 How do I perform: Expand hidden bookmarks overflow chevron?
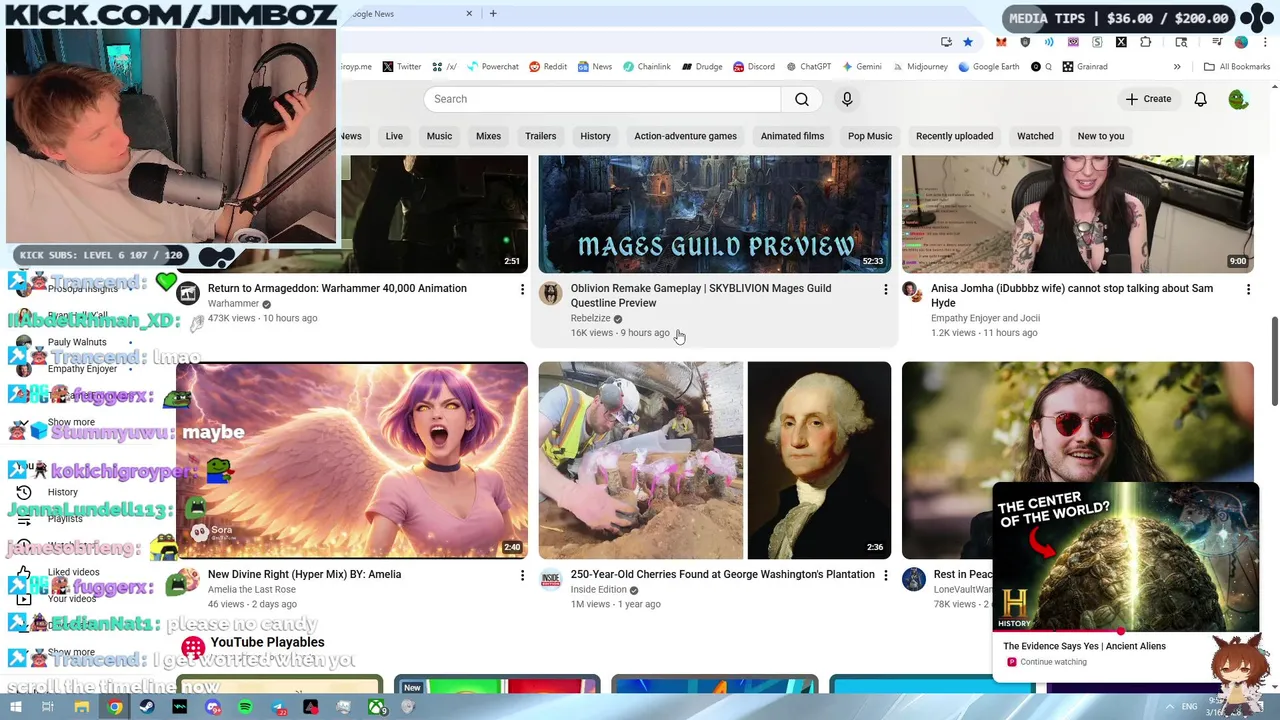(1177, 67)
